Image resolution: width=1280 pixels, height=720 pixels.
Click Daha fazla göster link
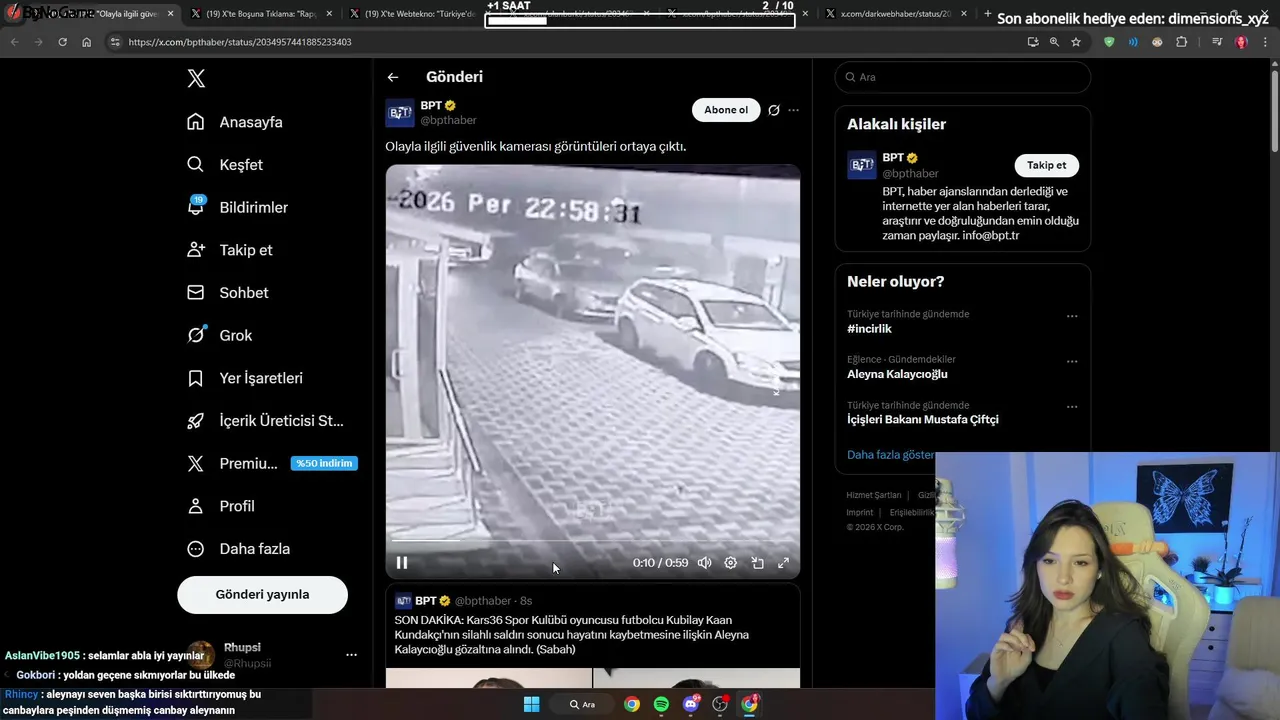click(890, 455)
